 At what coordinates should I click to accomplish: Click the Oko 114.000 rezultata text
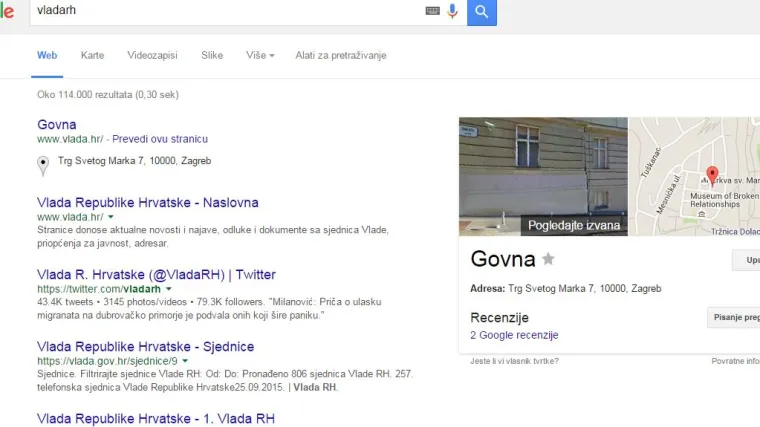click(108, 95)
